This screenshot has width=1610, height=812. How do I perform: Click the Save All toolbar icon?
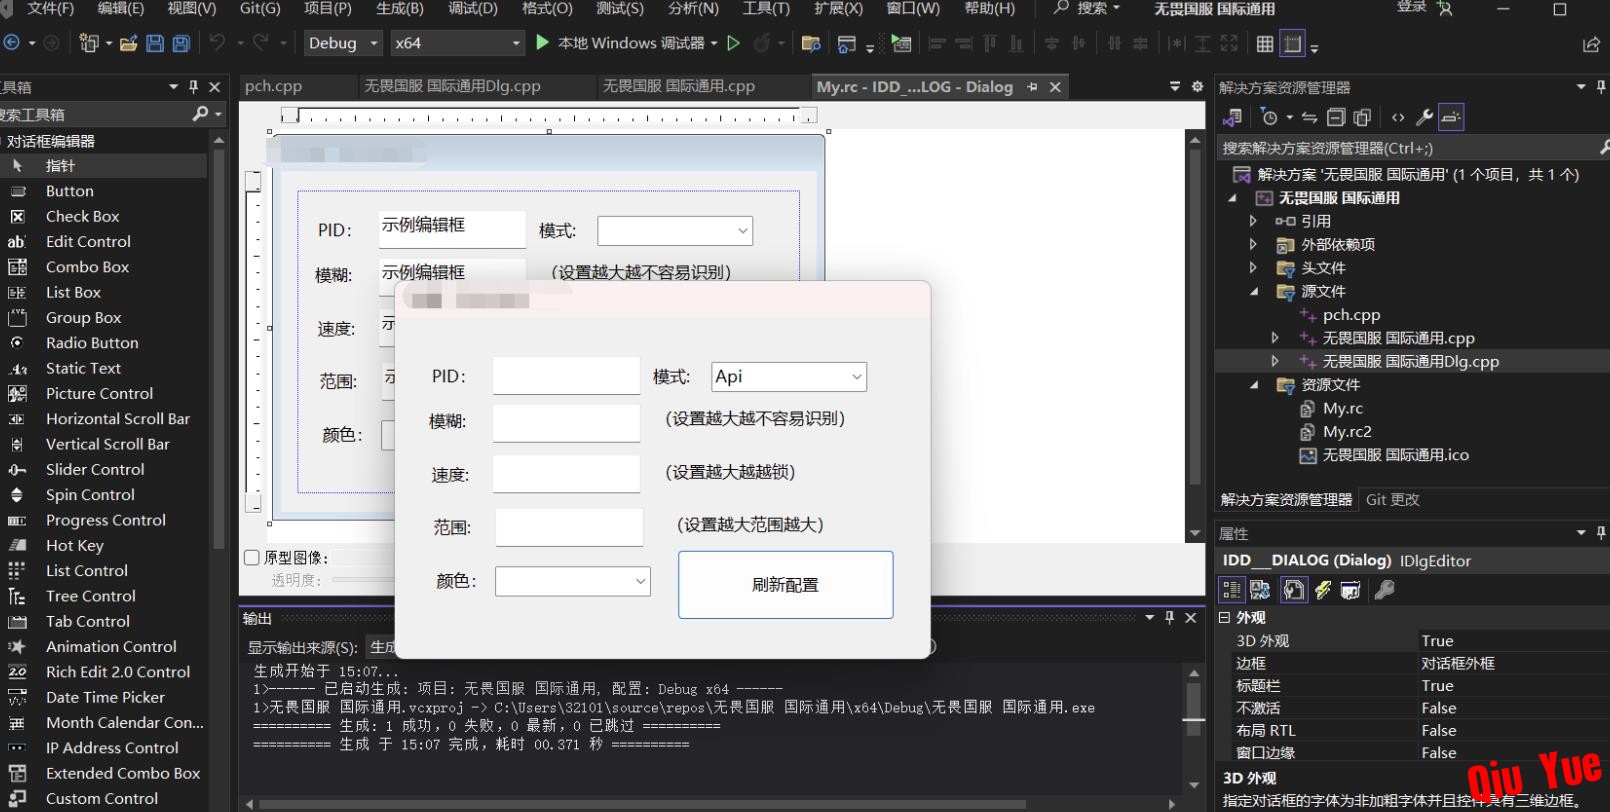[x=181, y=43]
